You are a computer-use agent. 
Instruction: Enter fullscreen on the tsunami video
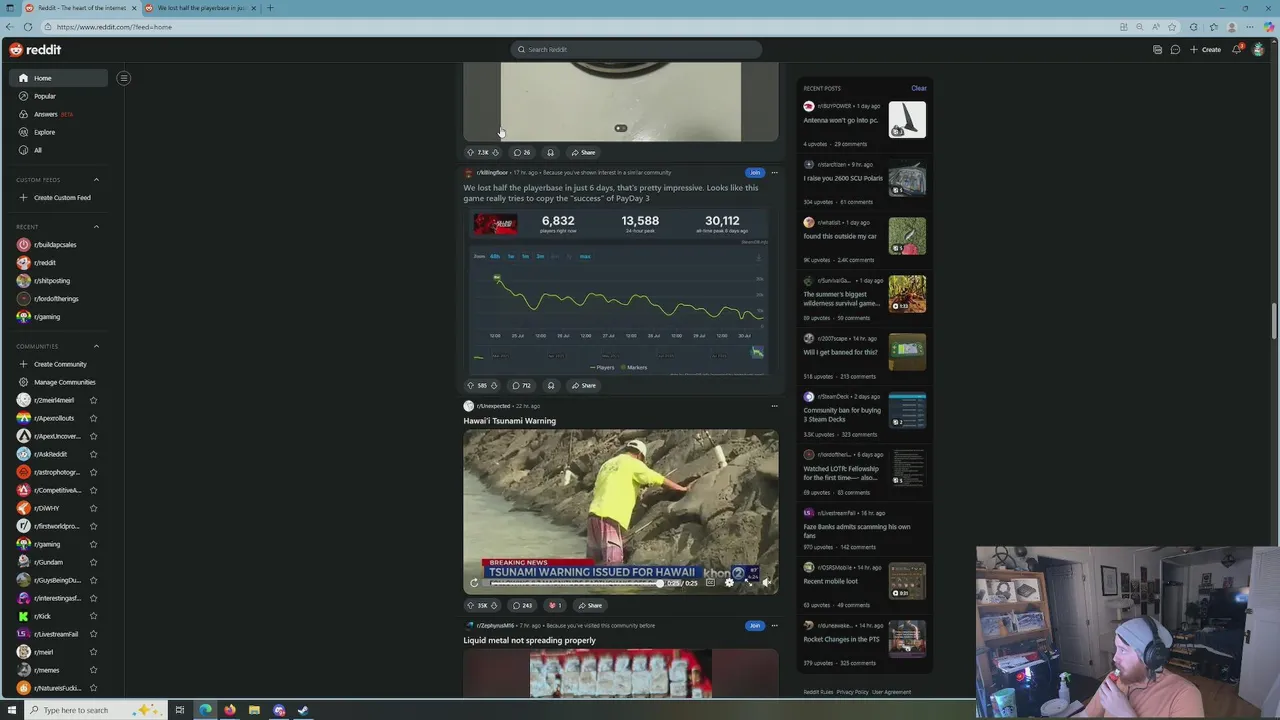pyautogui.click(x=748, y=583)
